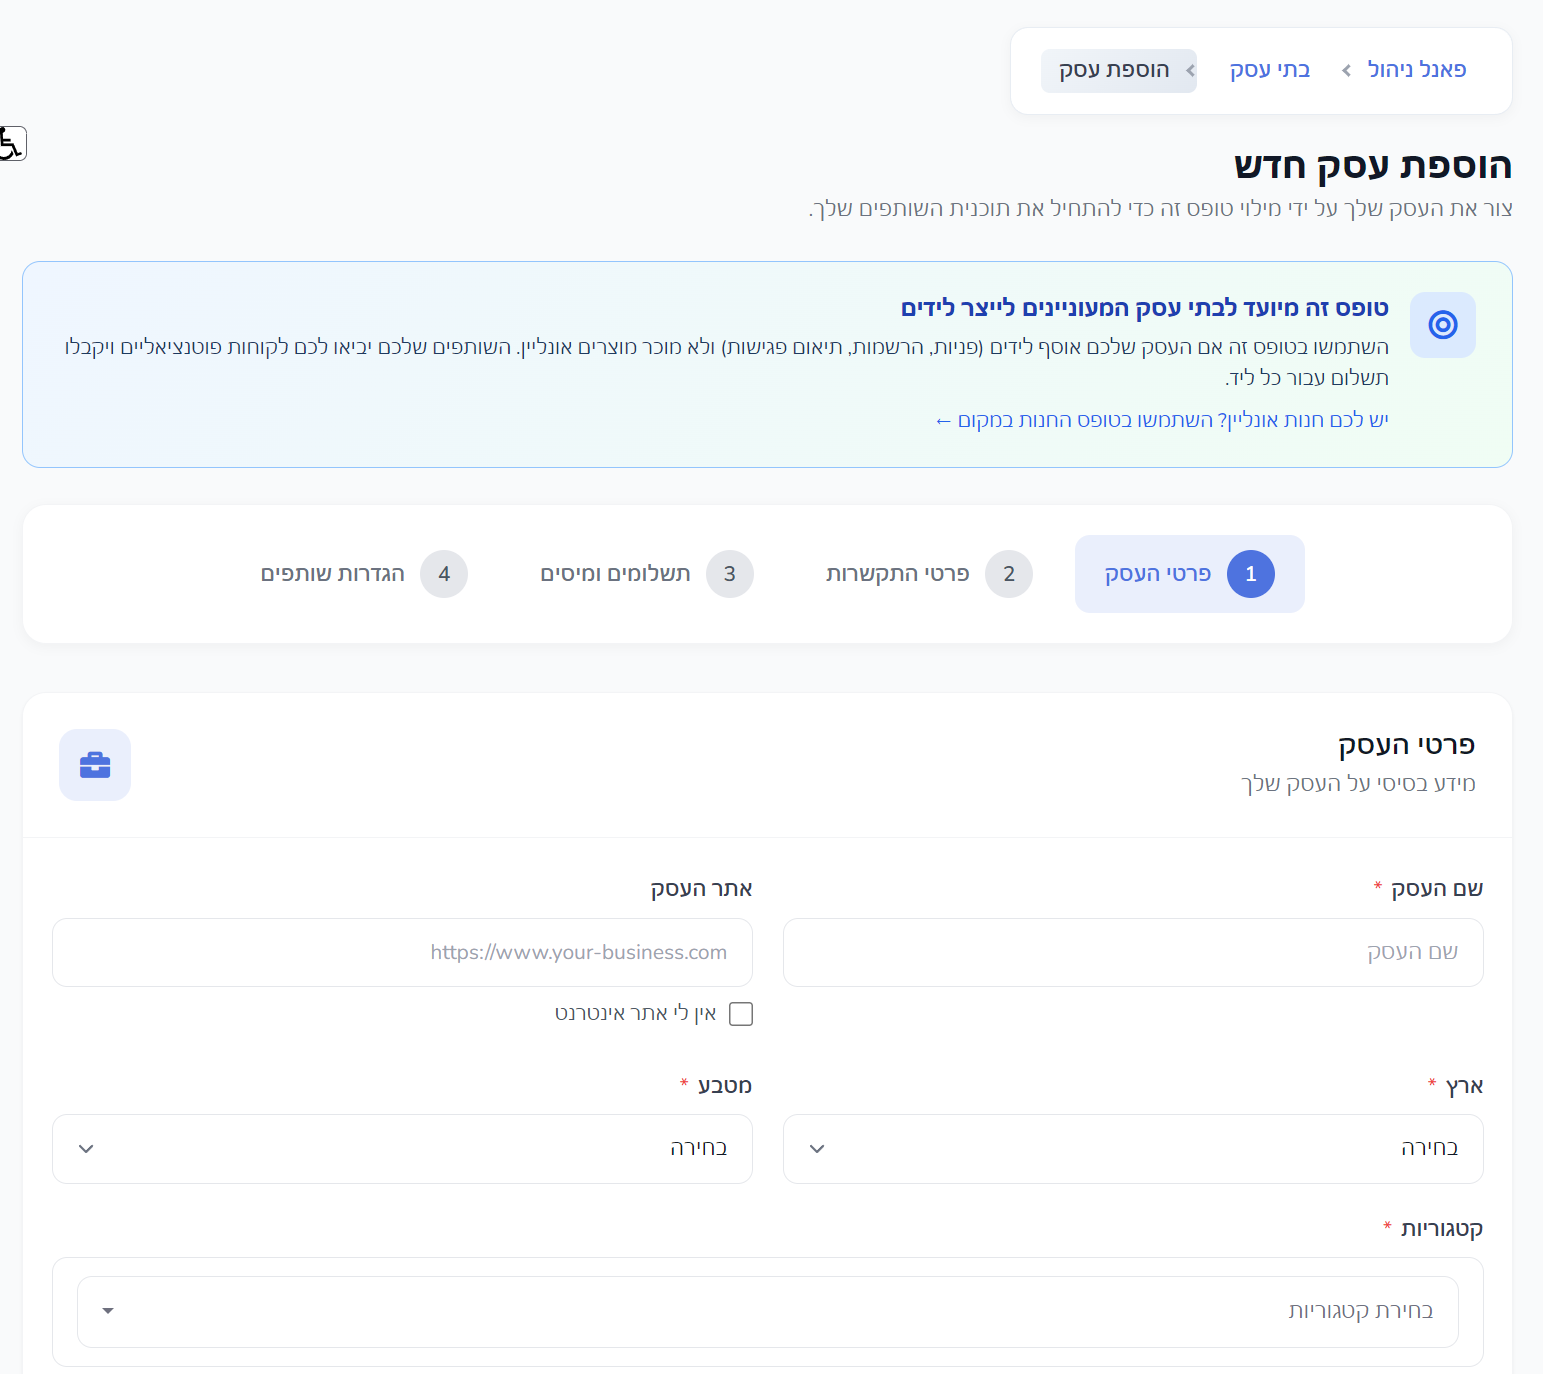Click the target icon in info banner
The height and width of the screenshot is (1374, 1543).
pyautogui.click(x=1442, y=325)
